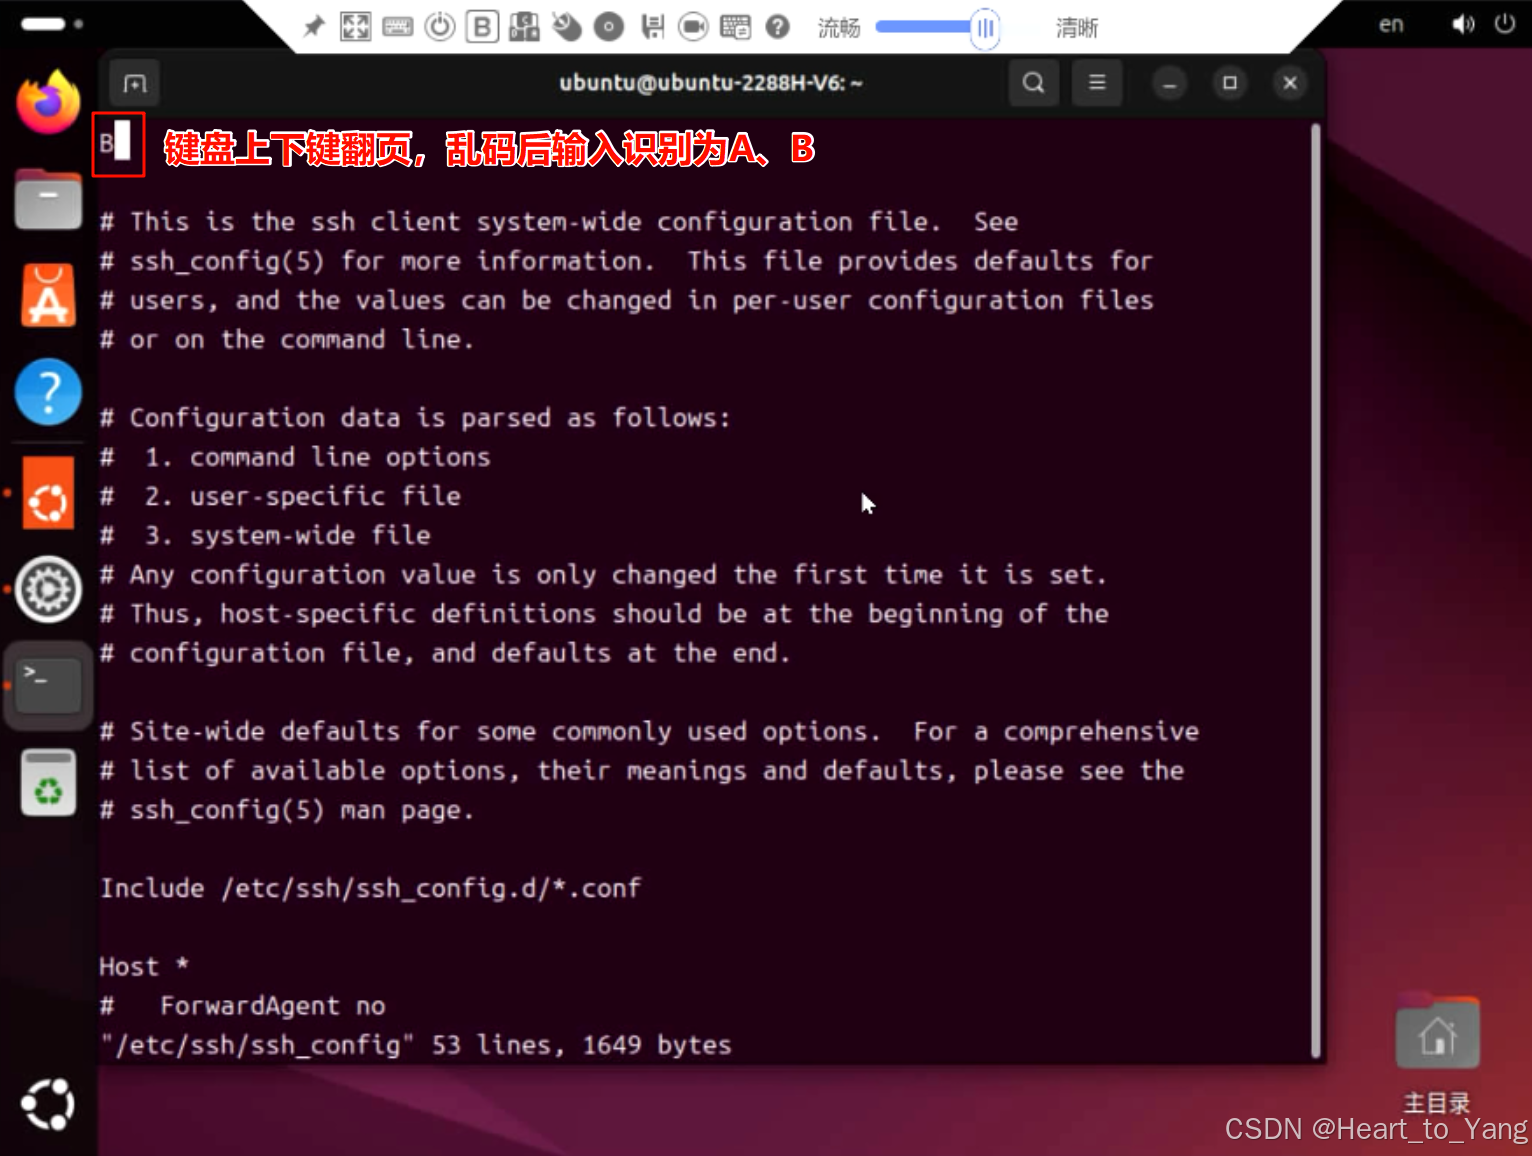Click the terminal search button
The image size is (1532, 1156).
(1033, 83)
